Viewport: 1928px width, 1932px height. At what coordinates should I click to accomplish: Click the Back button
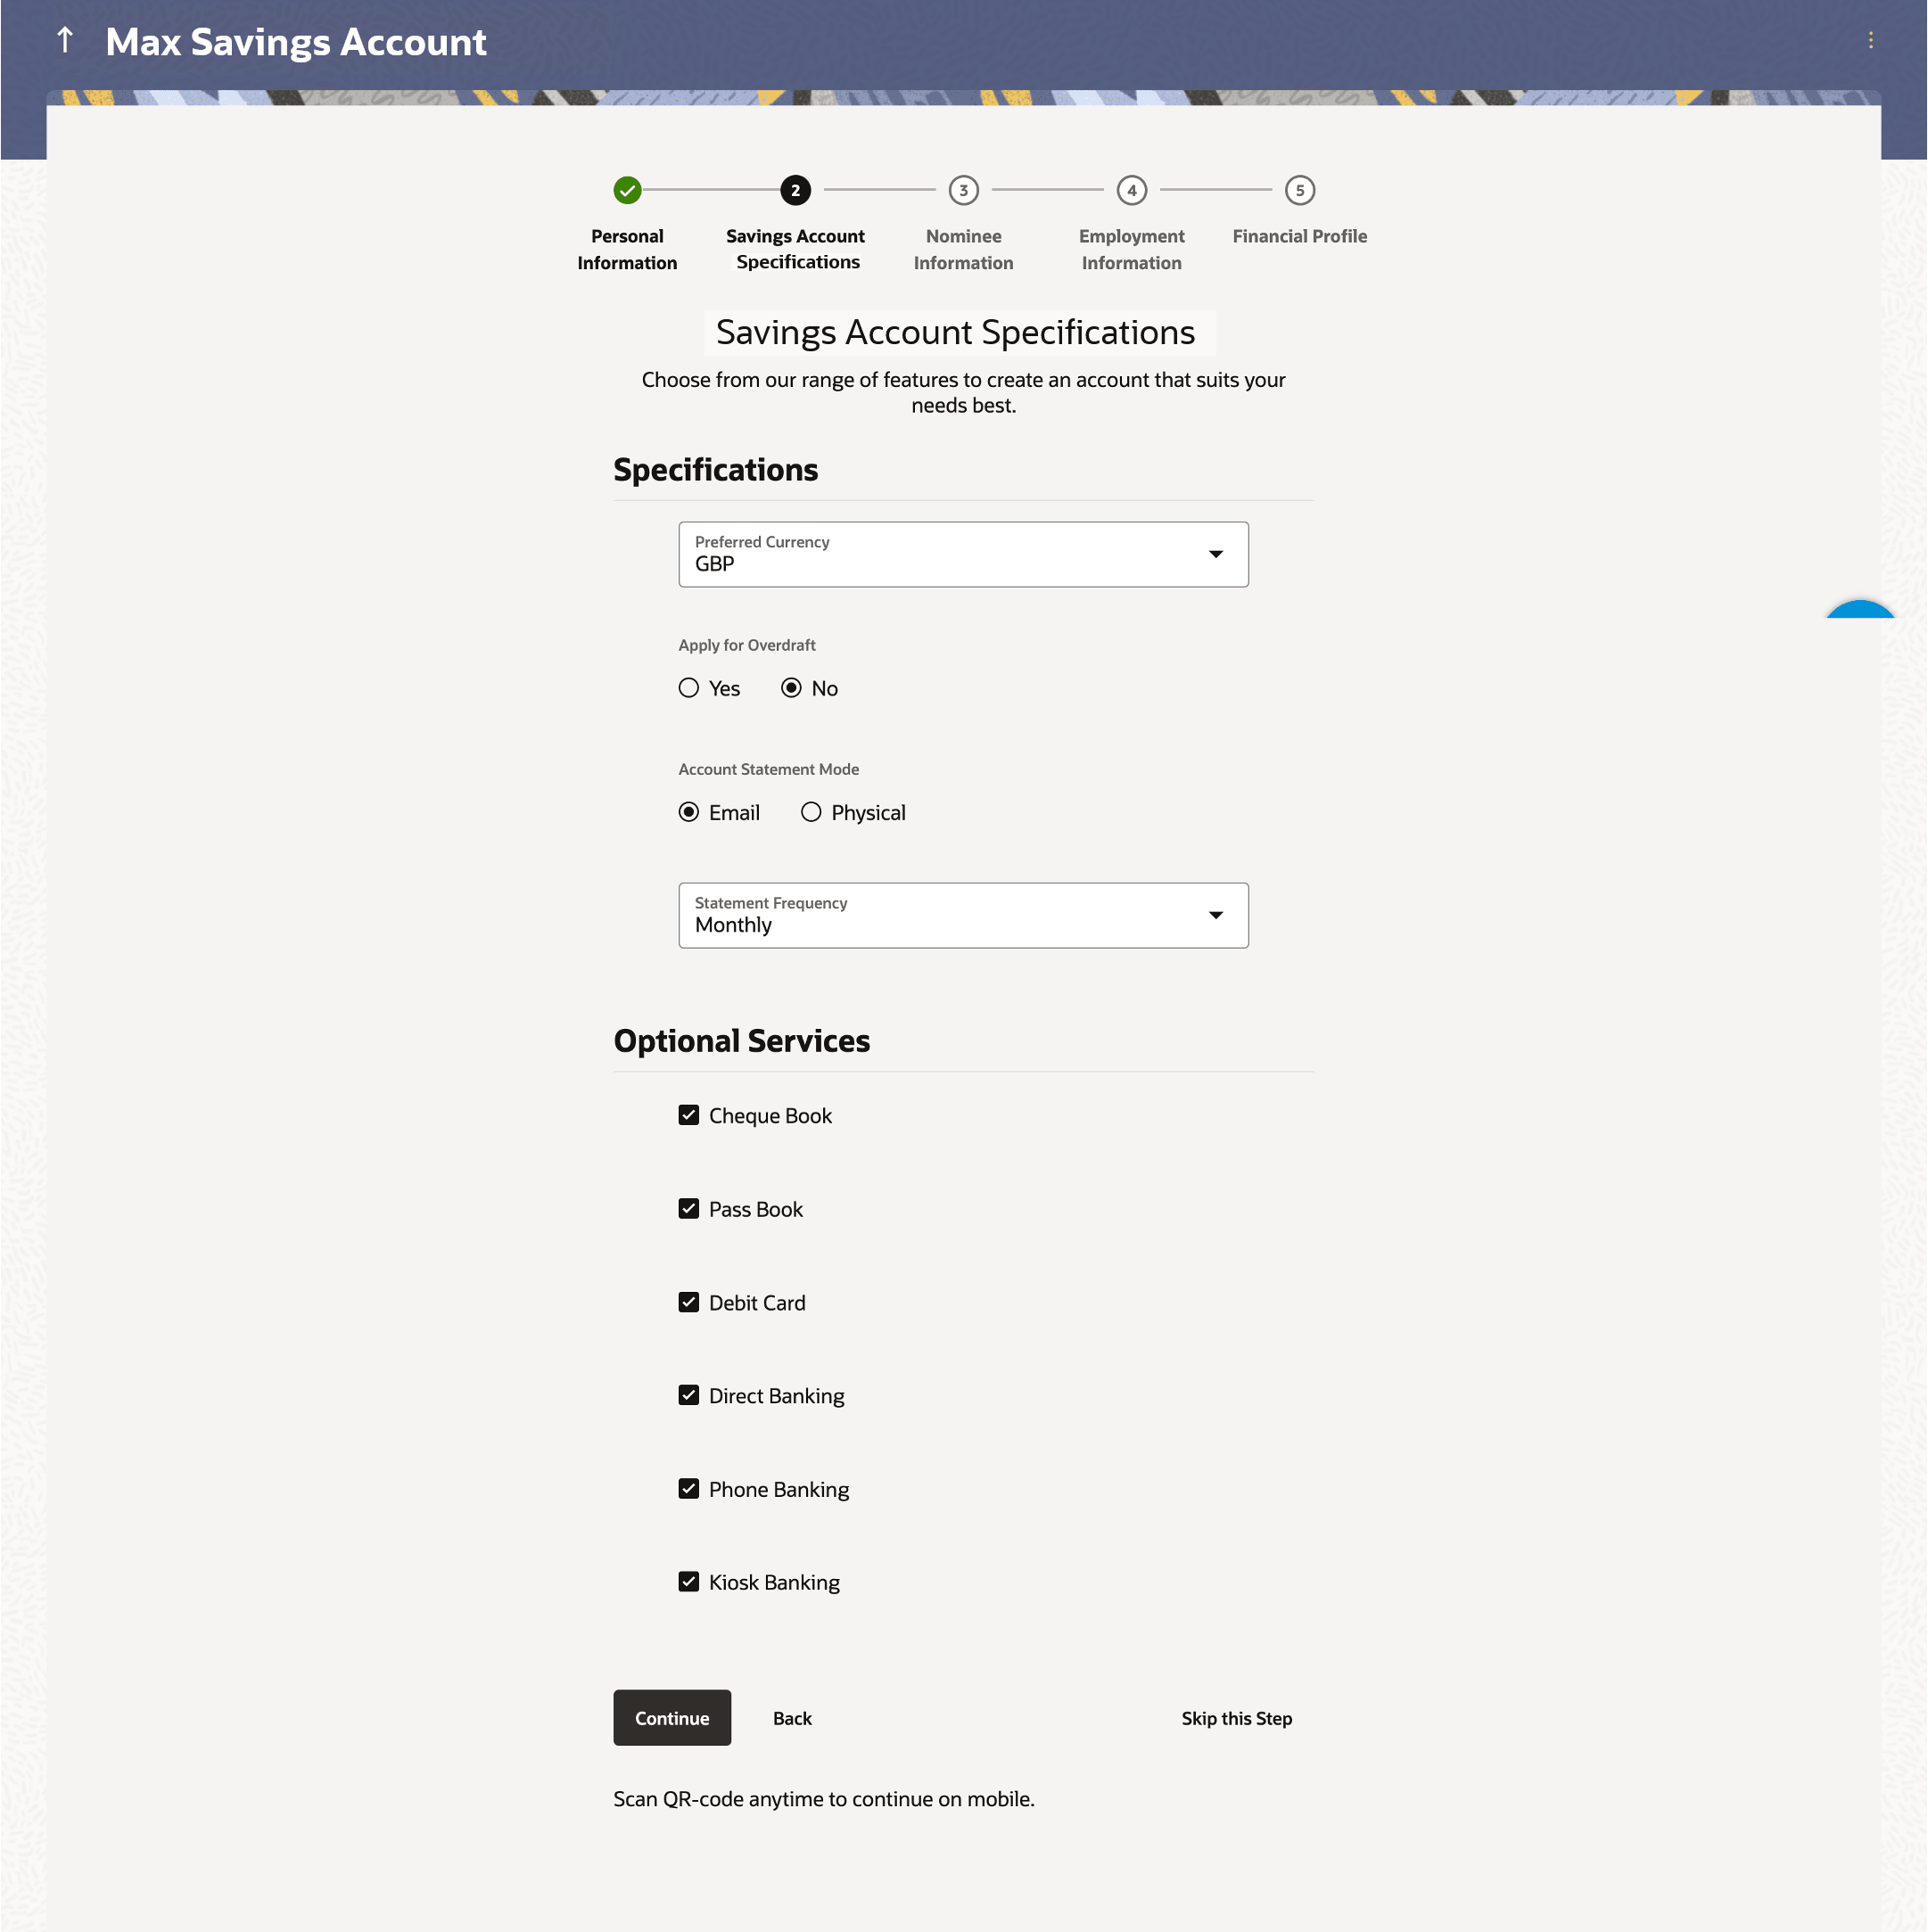[x=792, y=1718]
